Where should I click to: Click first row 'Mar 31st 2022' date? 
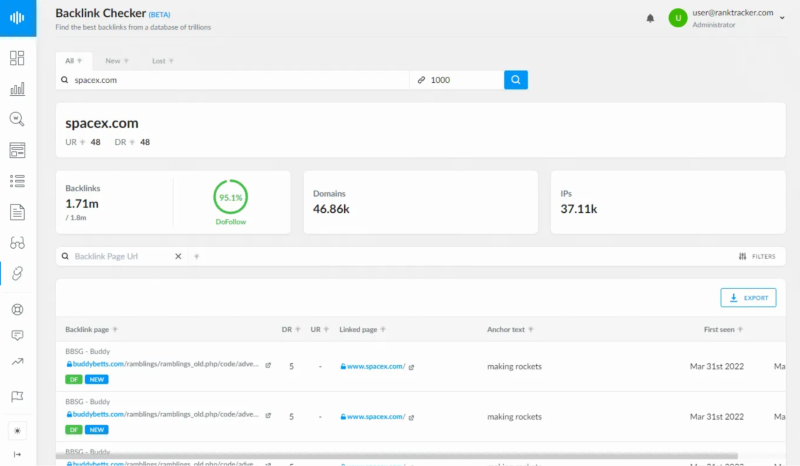[x=717, y=366]
